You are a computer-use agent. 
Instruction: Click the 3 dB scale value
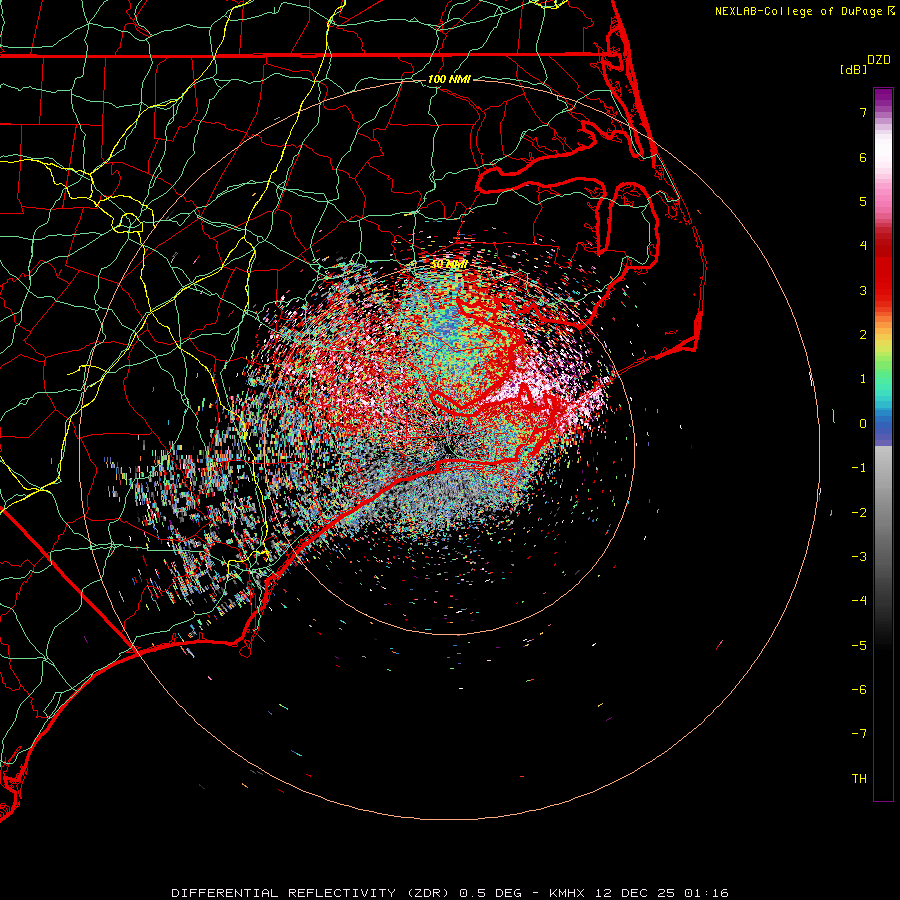pyautogui.click(x=863, y=290)
